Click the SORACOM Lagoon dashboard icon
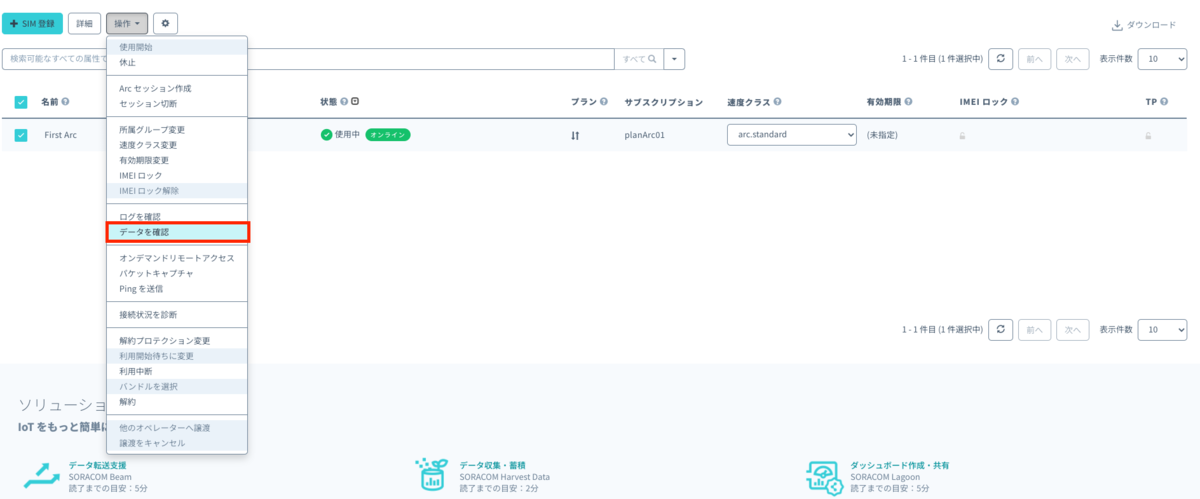 point(824,476)
